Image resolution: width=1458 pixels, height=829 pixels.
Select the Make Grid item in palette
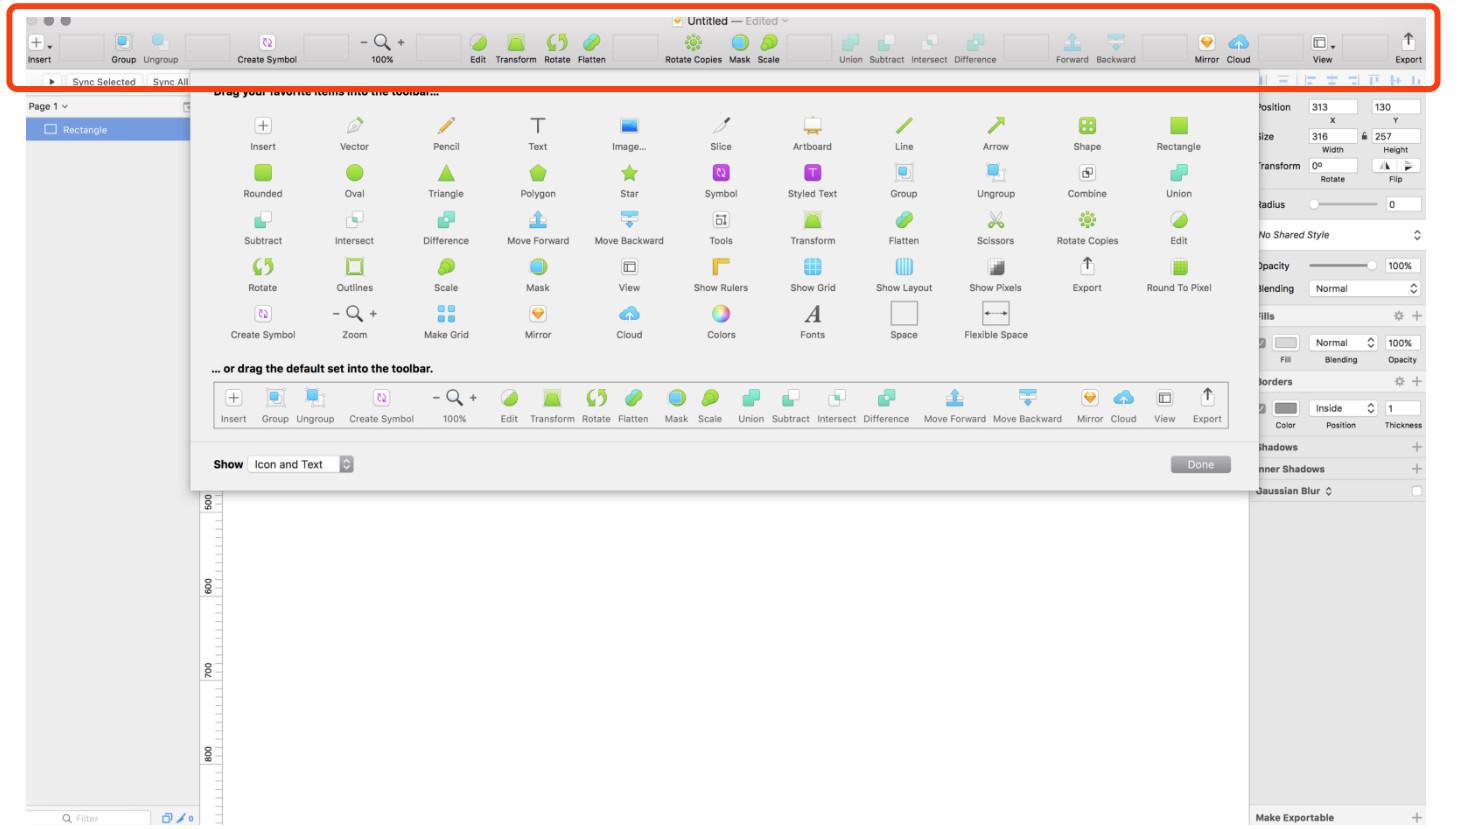446,321
